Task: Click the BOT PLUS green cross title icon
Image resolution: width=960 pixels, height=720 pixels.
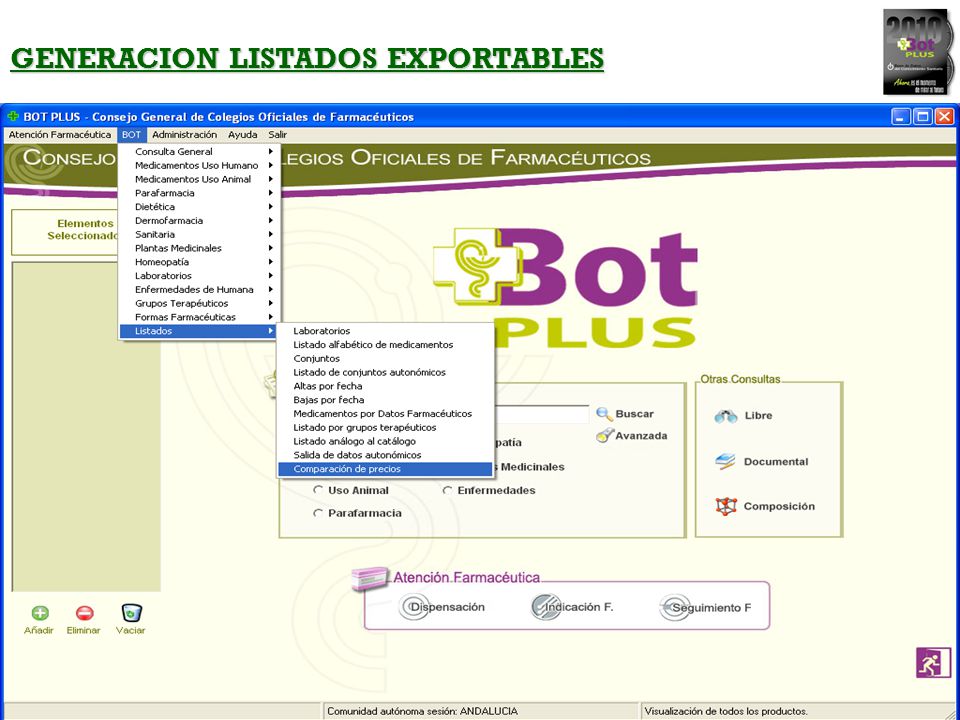Action: [12, 116]
